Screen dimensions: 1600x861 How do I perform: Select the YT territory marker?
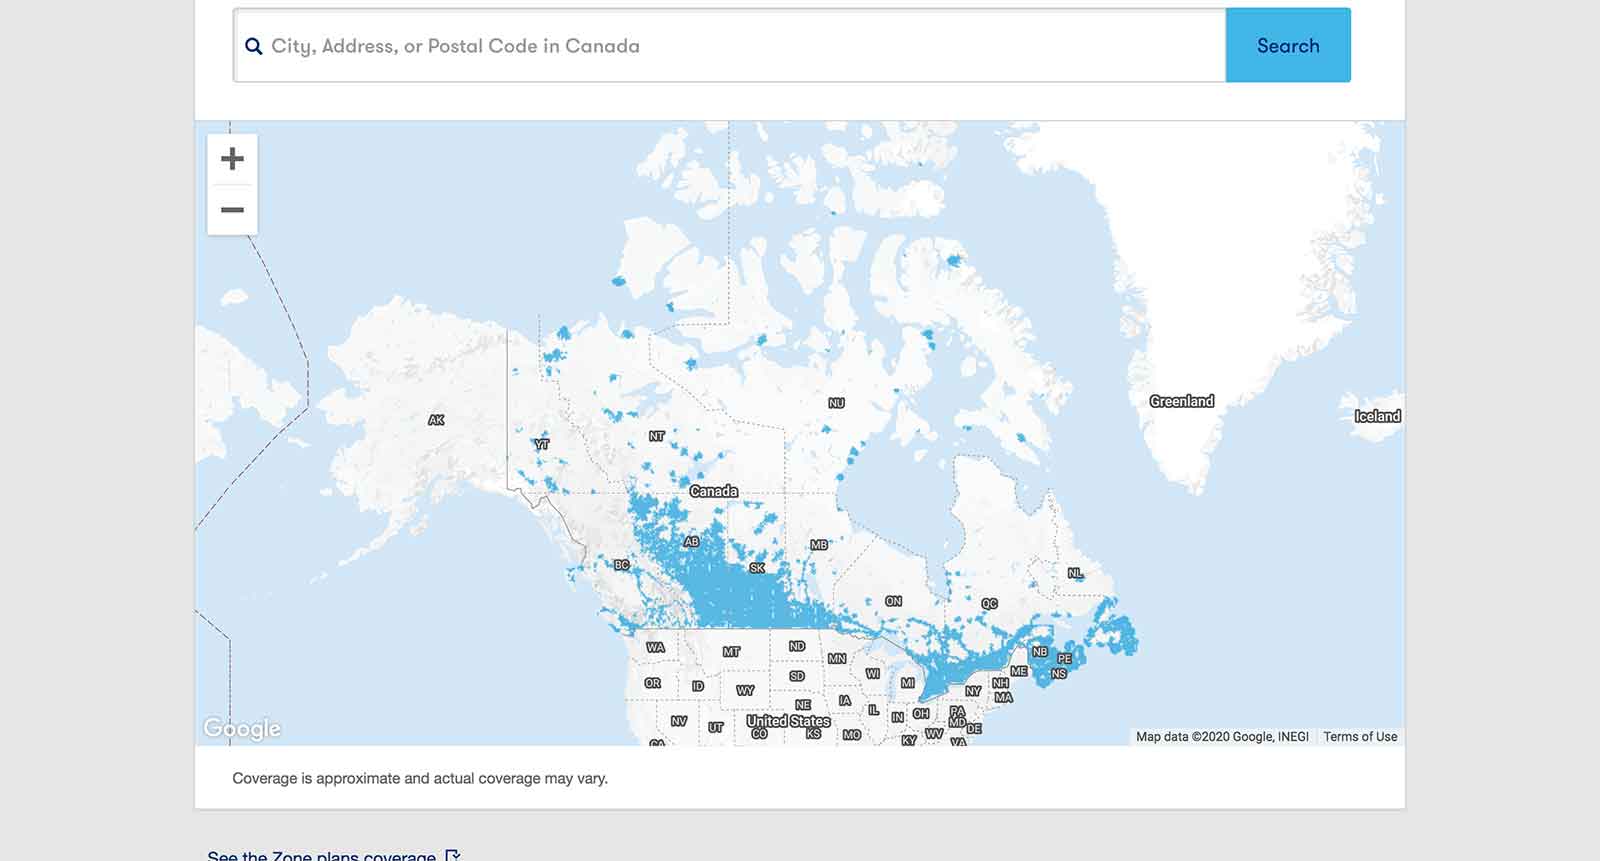pyautogui.click(x=542, y=444)
